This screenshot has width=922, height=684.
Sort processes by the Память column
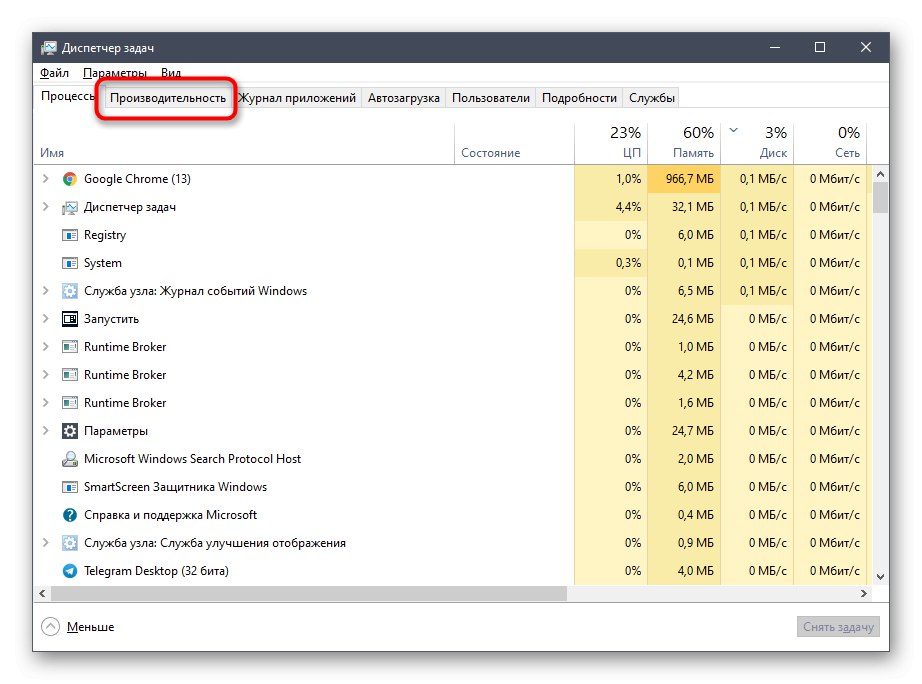[x=684, y=143]
